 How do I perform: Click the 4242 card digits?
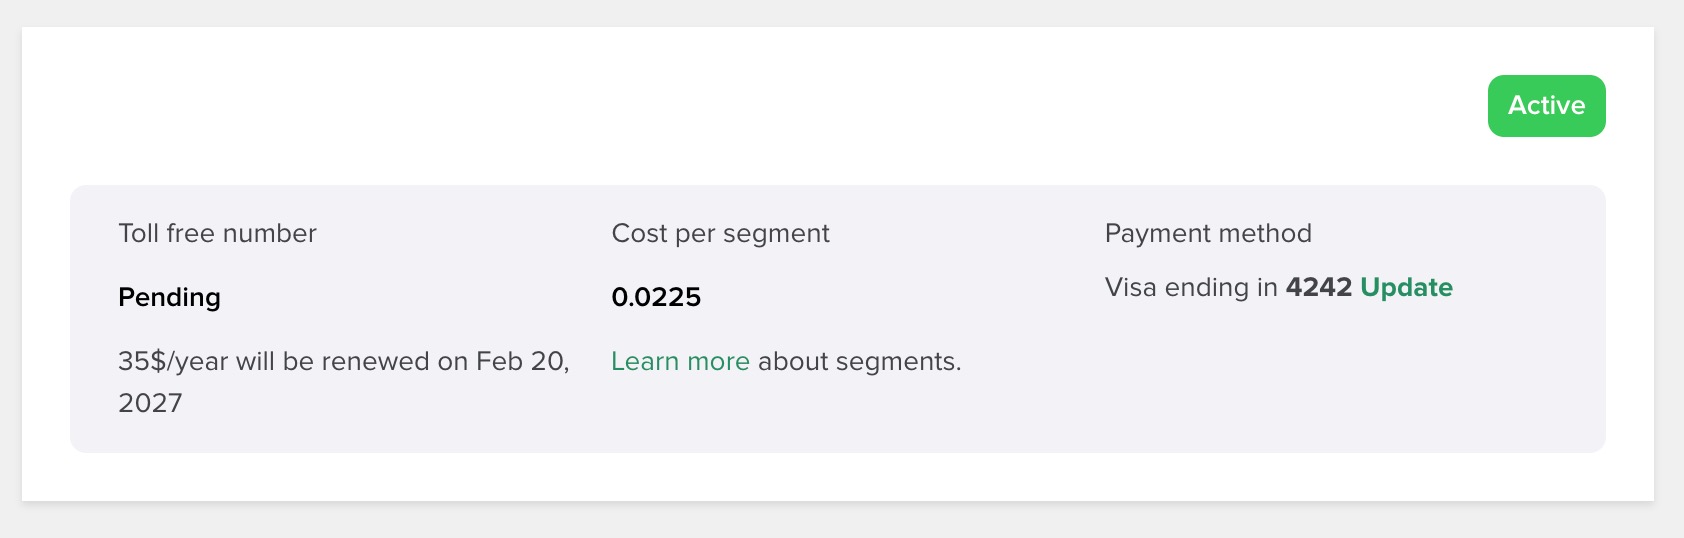(x=1318, y=288)
